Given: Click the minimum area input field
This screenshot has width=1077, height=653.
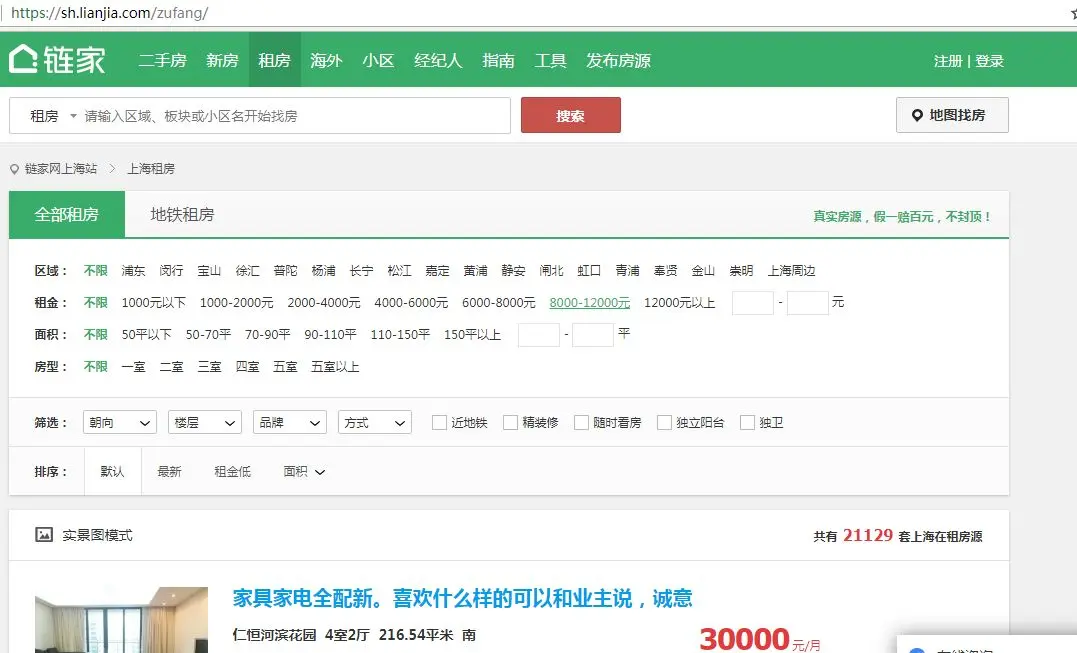Looking at the screenshot, I should tap(538, 335).
